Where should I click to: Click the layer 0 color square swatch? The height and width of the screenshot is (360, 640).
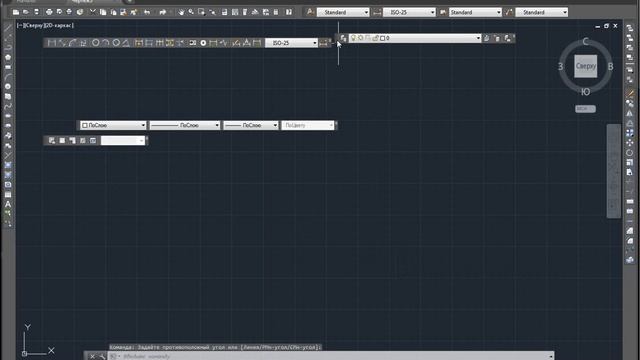(x=382, y=38)
